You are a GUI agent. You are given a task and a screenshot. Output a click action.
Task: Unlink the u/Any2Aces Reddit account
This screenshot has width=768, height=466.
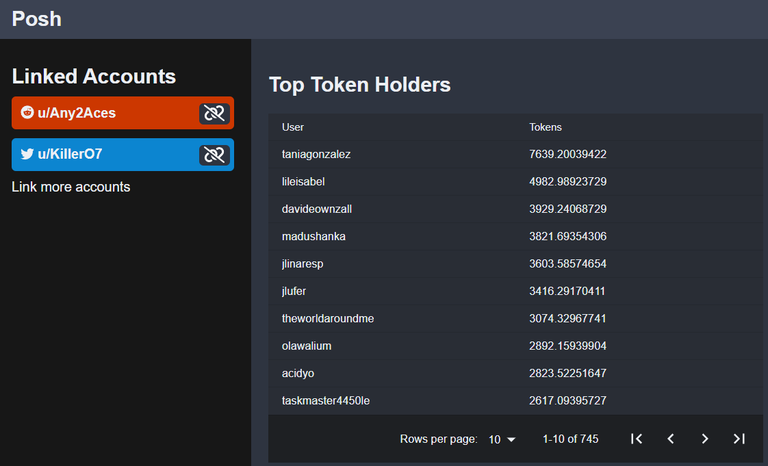click(214, 113)
